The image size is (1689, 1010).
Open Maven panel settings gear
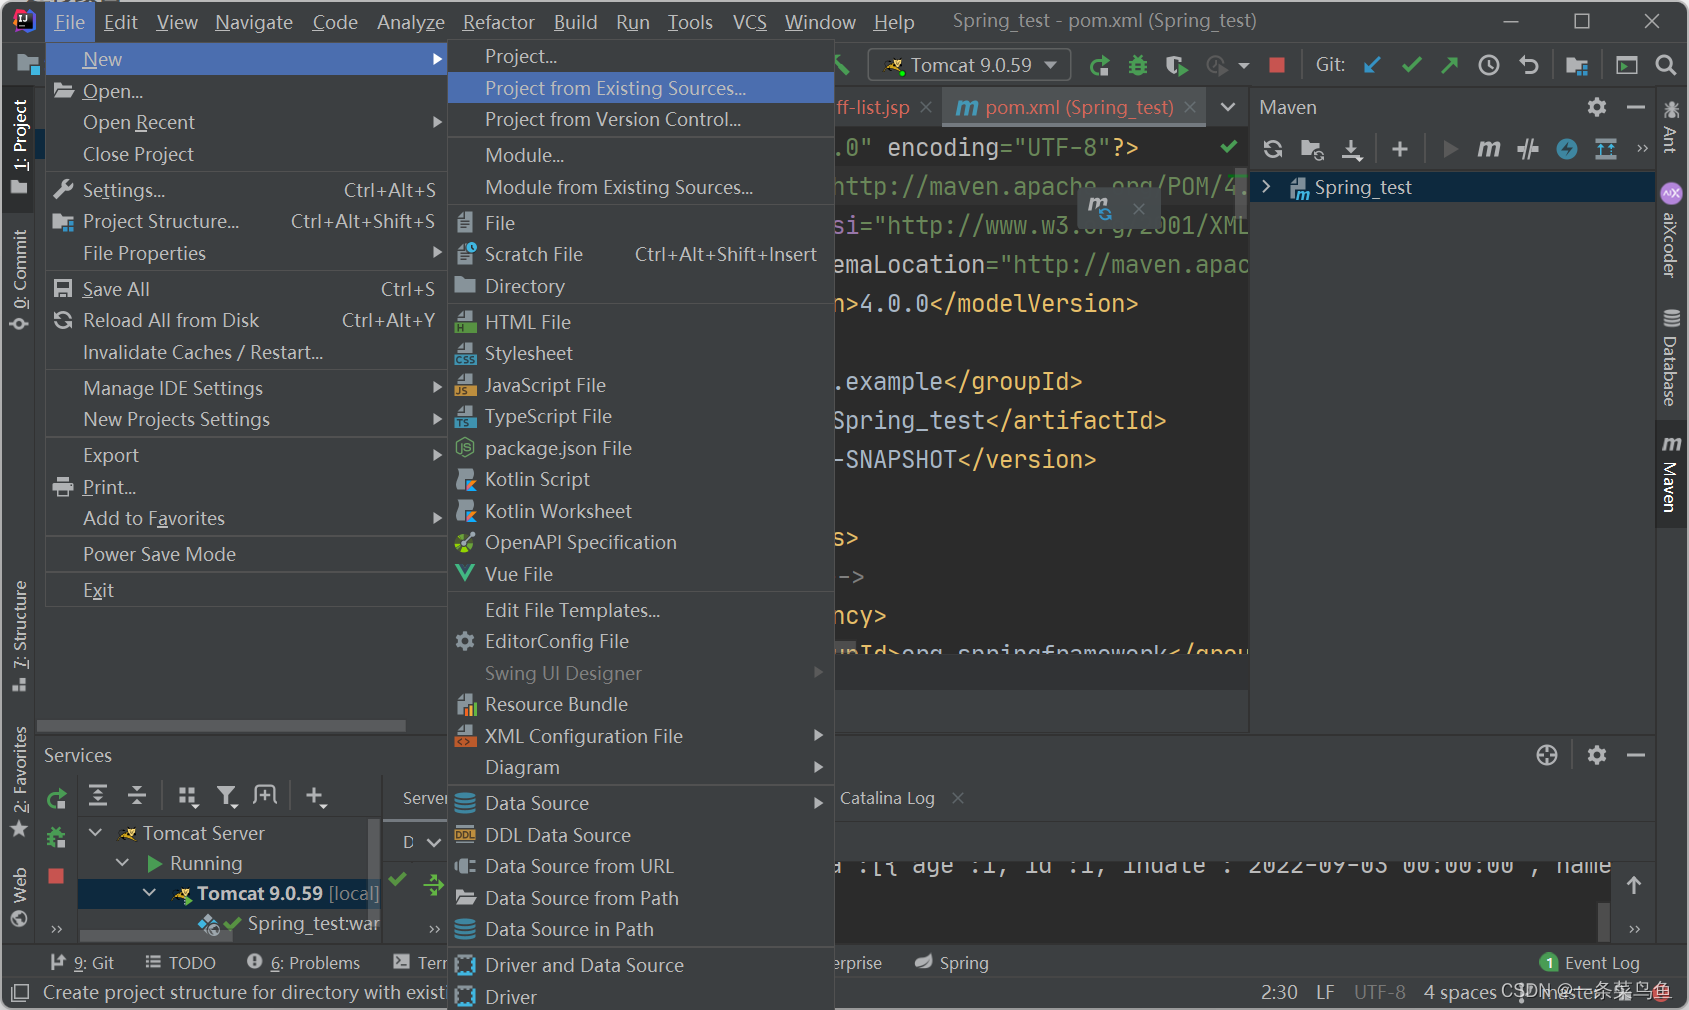pyautogui.click(x=1597, y=107)
